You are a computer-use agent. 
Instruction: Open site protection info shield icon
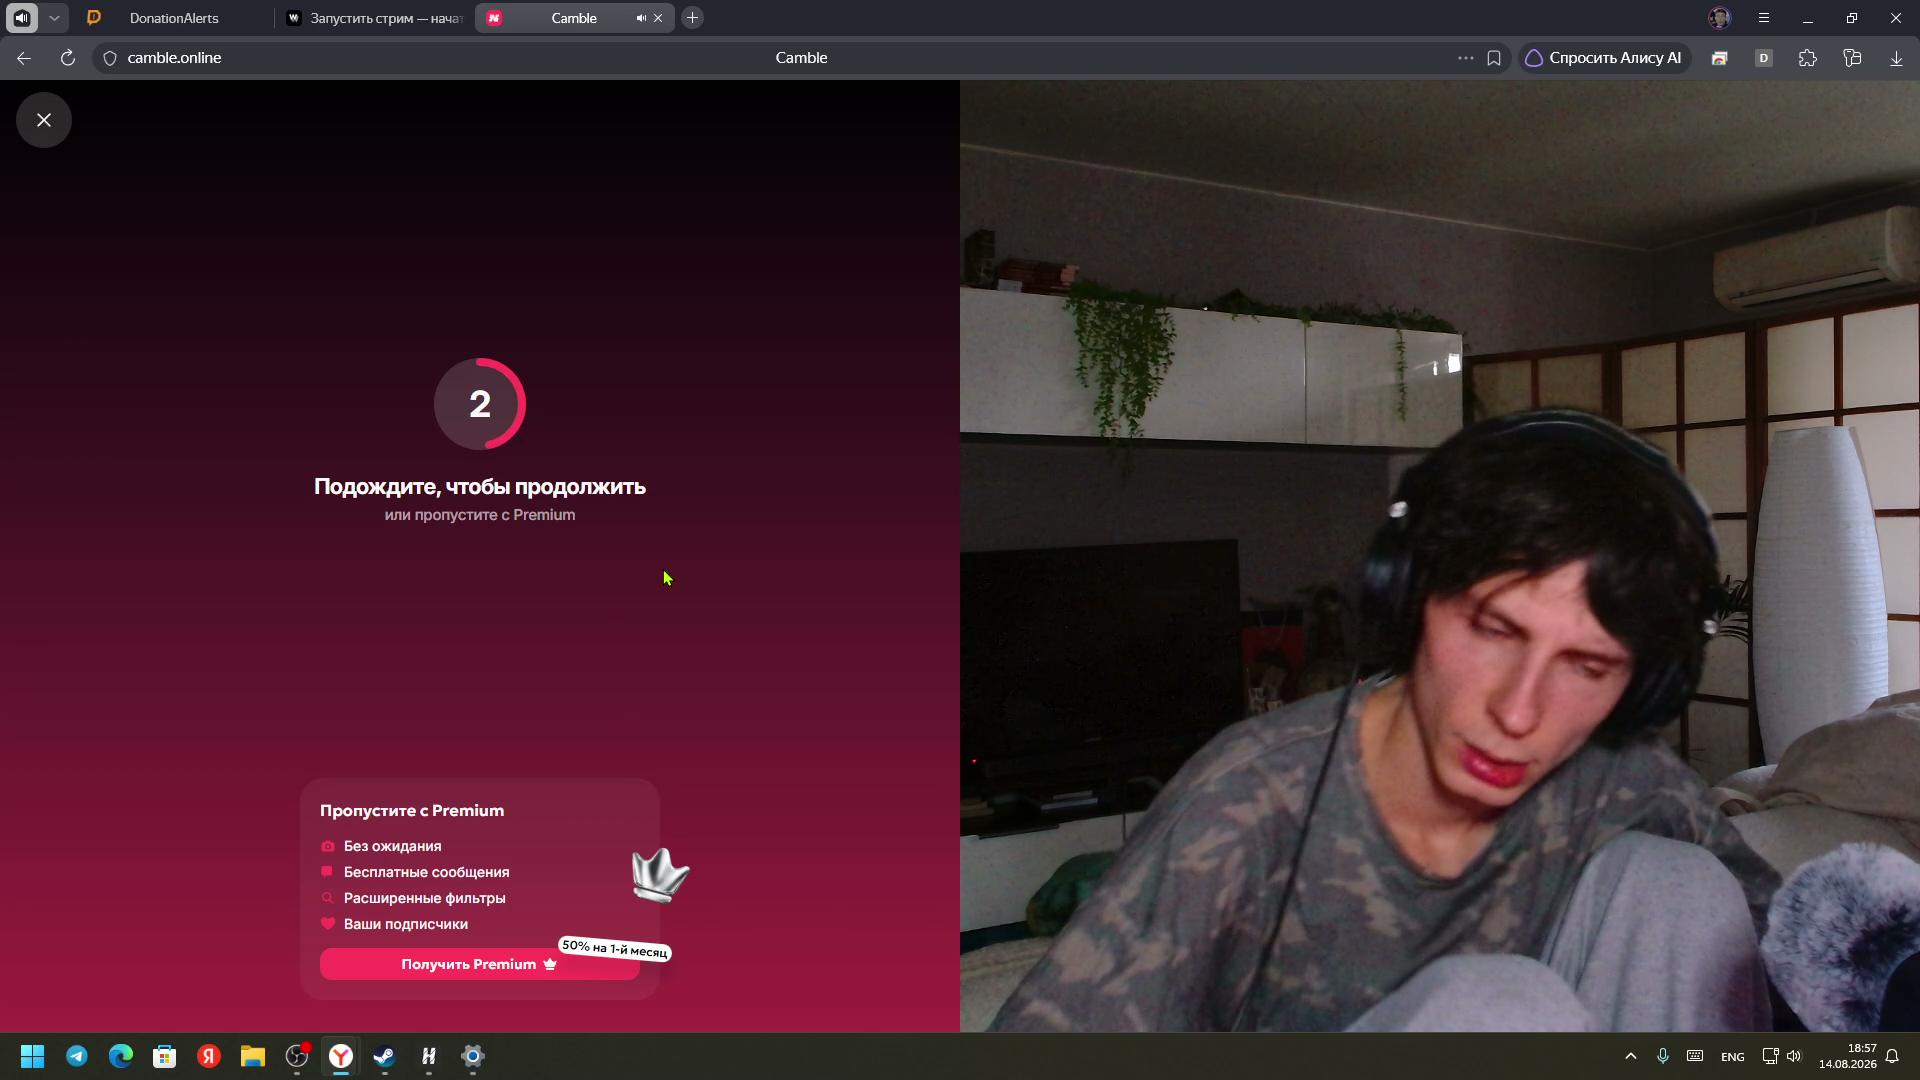pyautogui.click(x=110, y=58)
